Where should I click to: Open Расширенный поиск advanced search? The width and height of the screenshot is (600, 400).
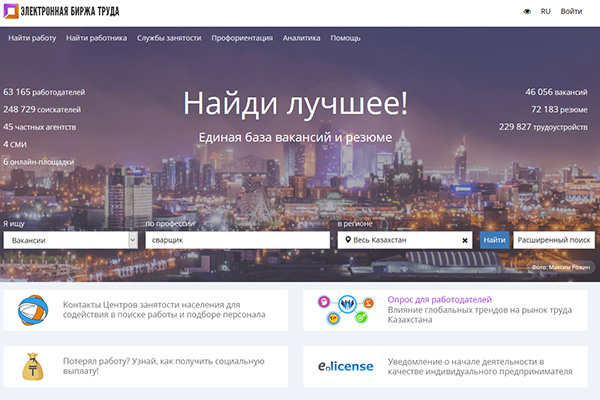[x=554, y=240]
